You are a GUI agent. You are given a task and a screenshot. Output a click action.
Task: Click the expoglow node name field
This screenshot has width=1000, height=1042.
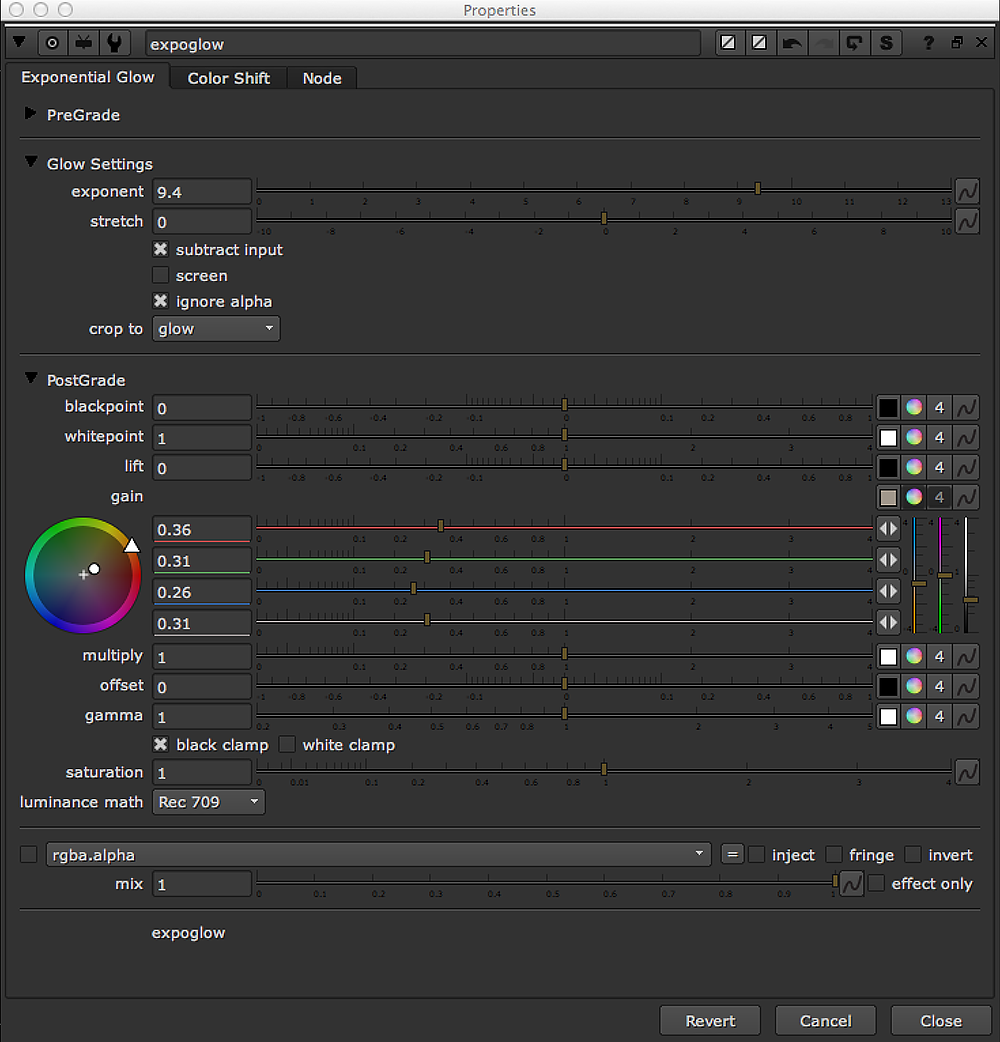(423, 44)
